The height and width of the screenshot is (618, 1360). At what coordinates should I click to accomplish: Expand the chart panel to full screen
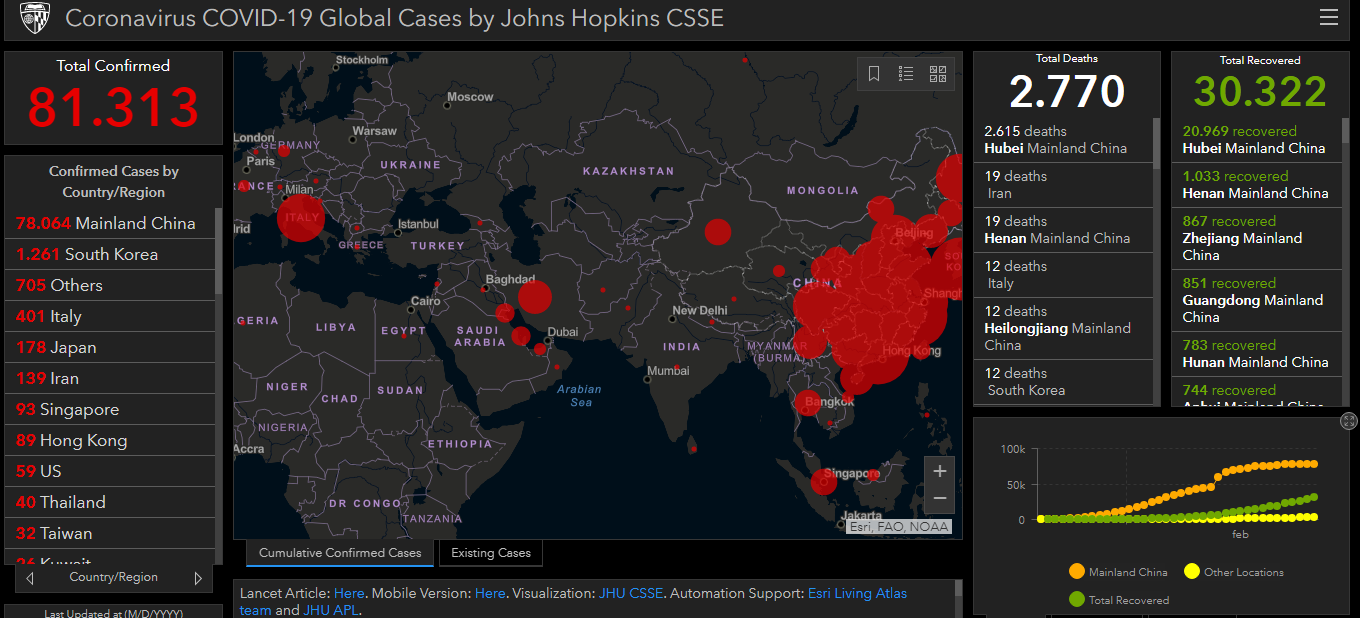click(x=1349, y=421)
